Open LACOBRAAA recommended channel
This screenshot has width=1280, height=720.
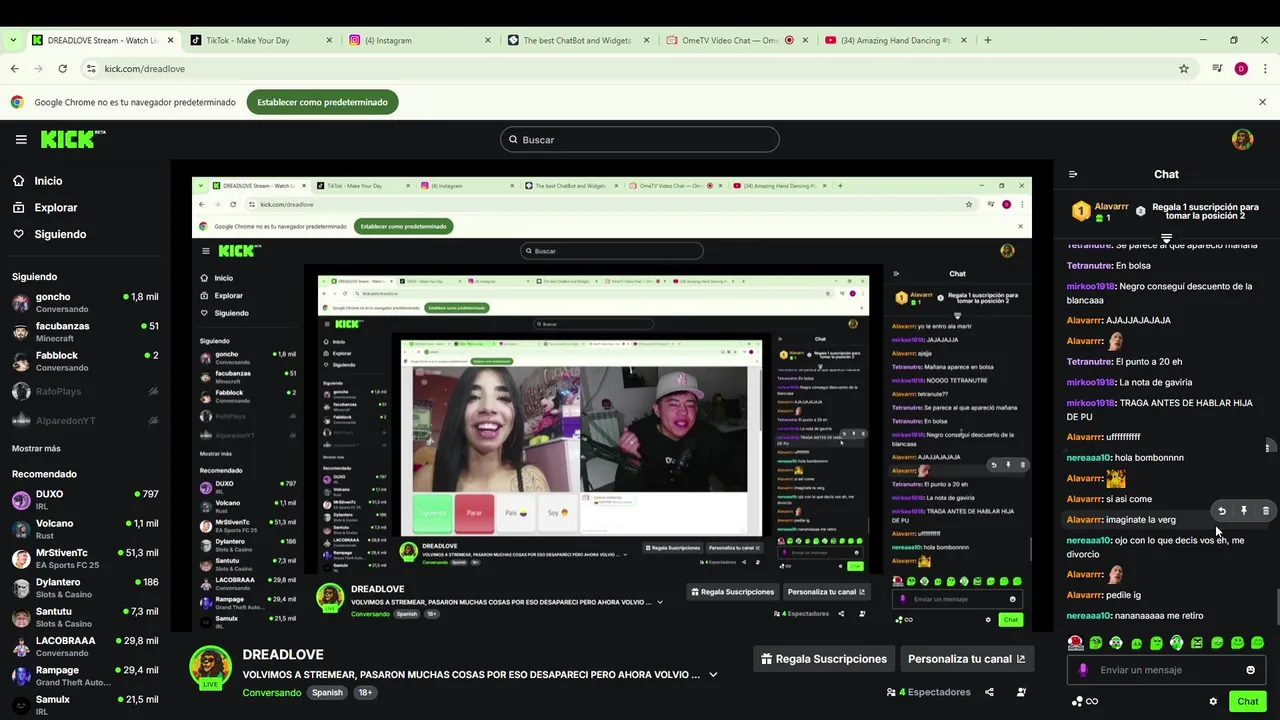pyautogui.click(x=85, y=646)
